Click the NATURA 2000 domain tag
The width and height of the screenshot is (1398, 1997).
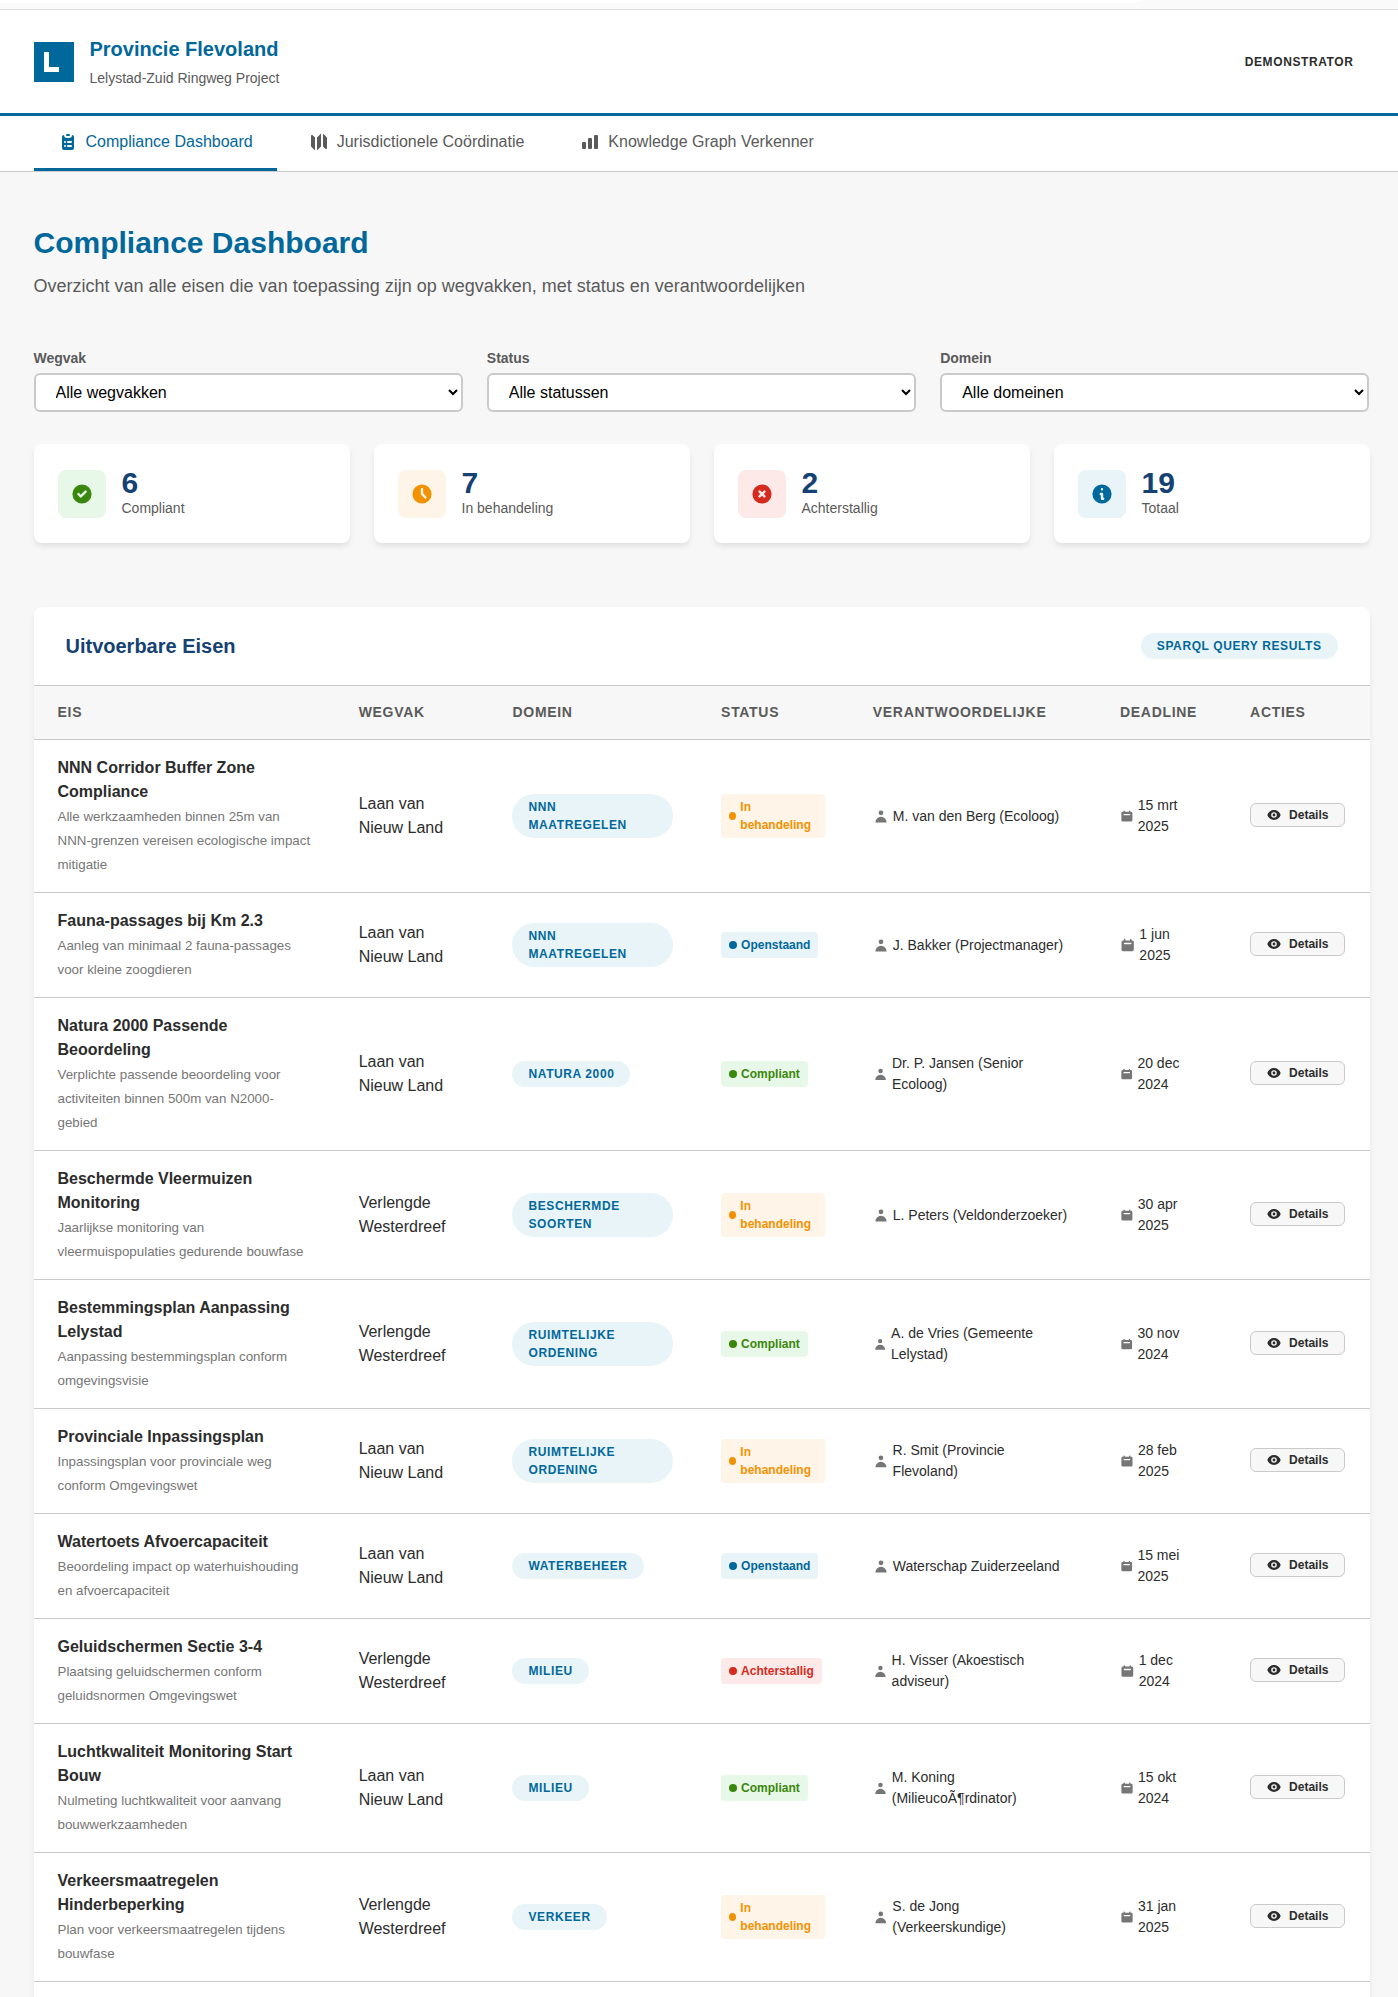pos(571,1074)
